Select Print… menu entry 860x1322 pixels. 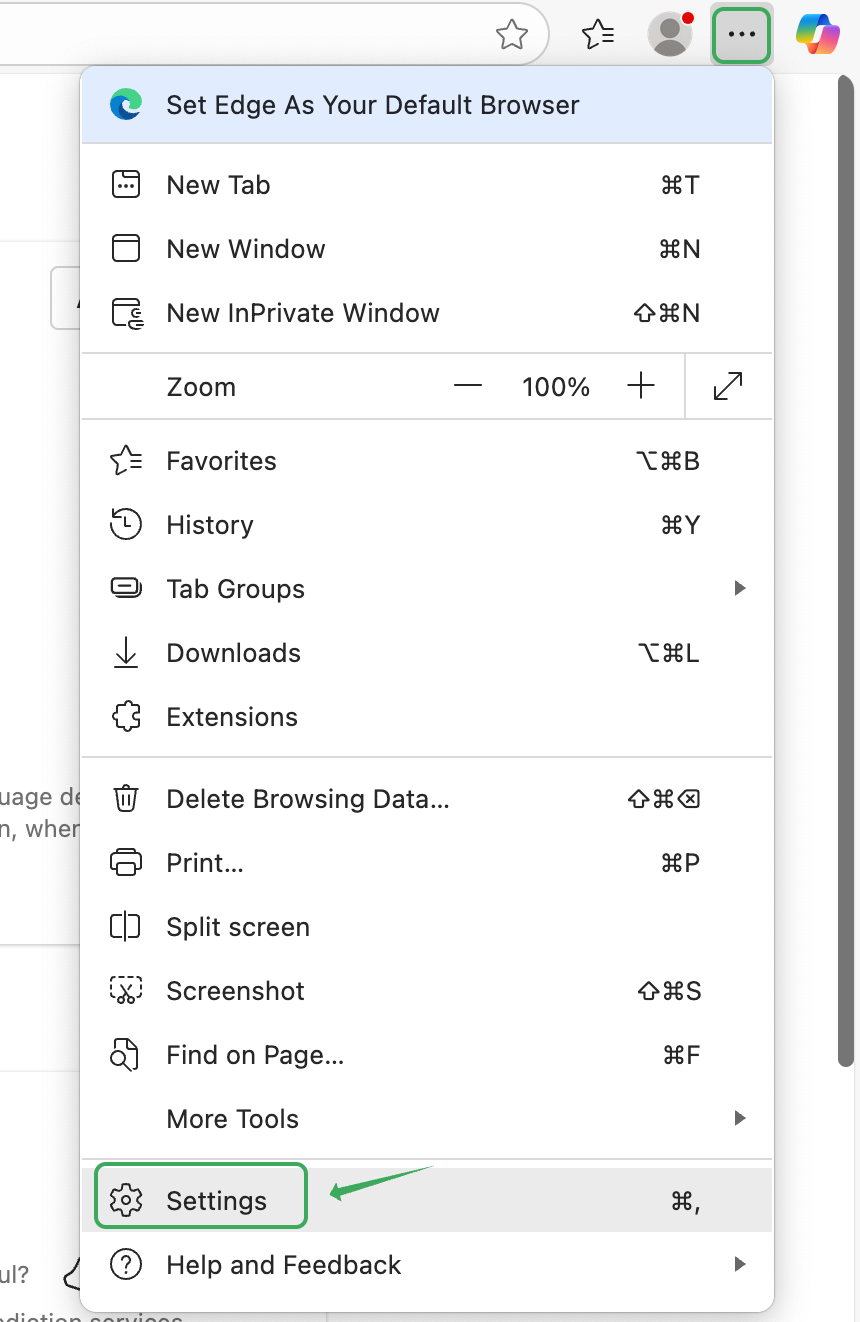click(x=427, y=863)
